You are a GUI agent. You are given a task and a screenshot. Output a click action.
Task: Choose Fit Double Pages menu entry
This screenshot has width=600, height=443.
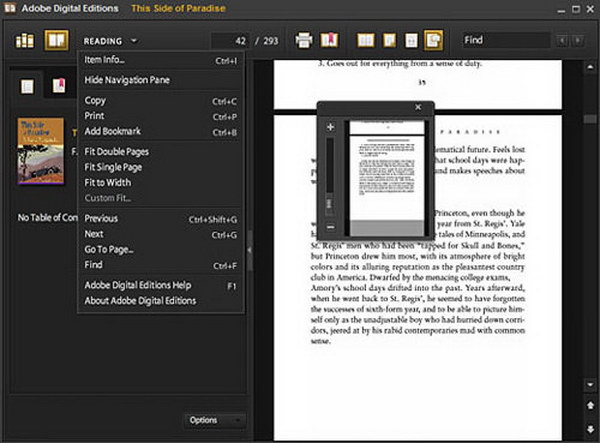coord(161,152)
